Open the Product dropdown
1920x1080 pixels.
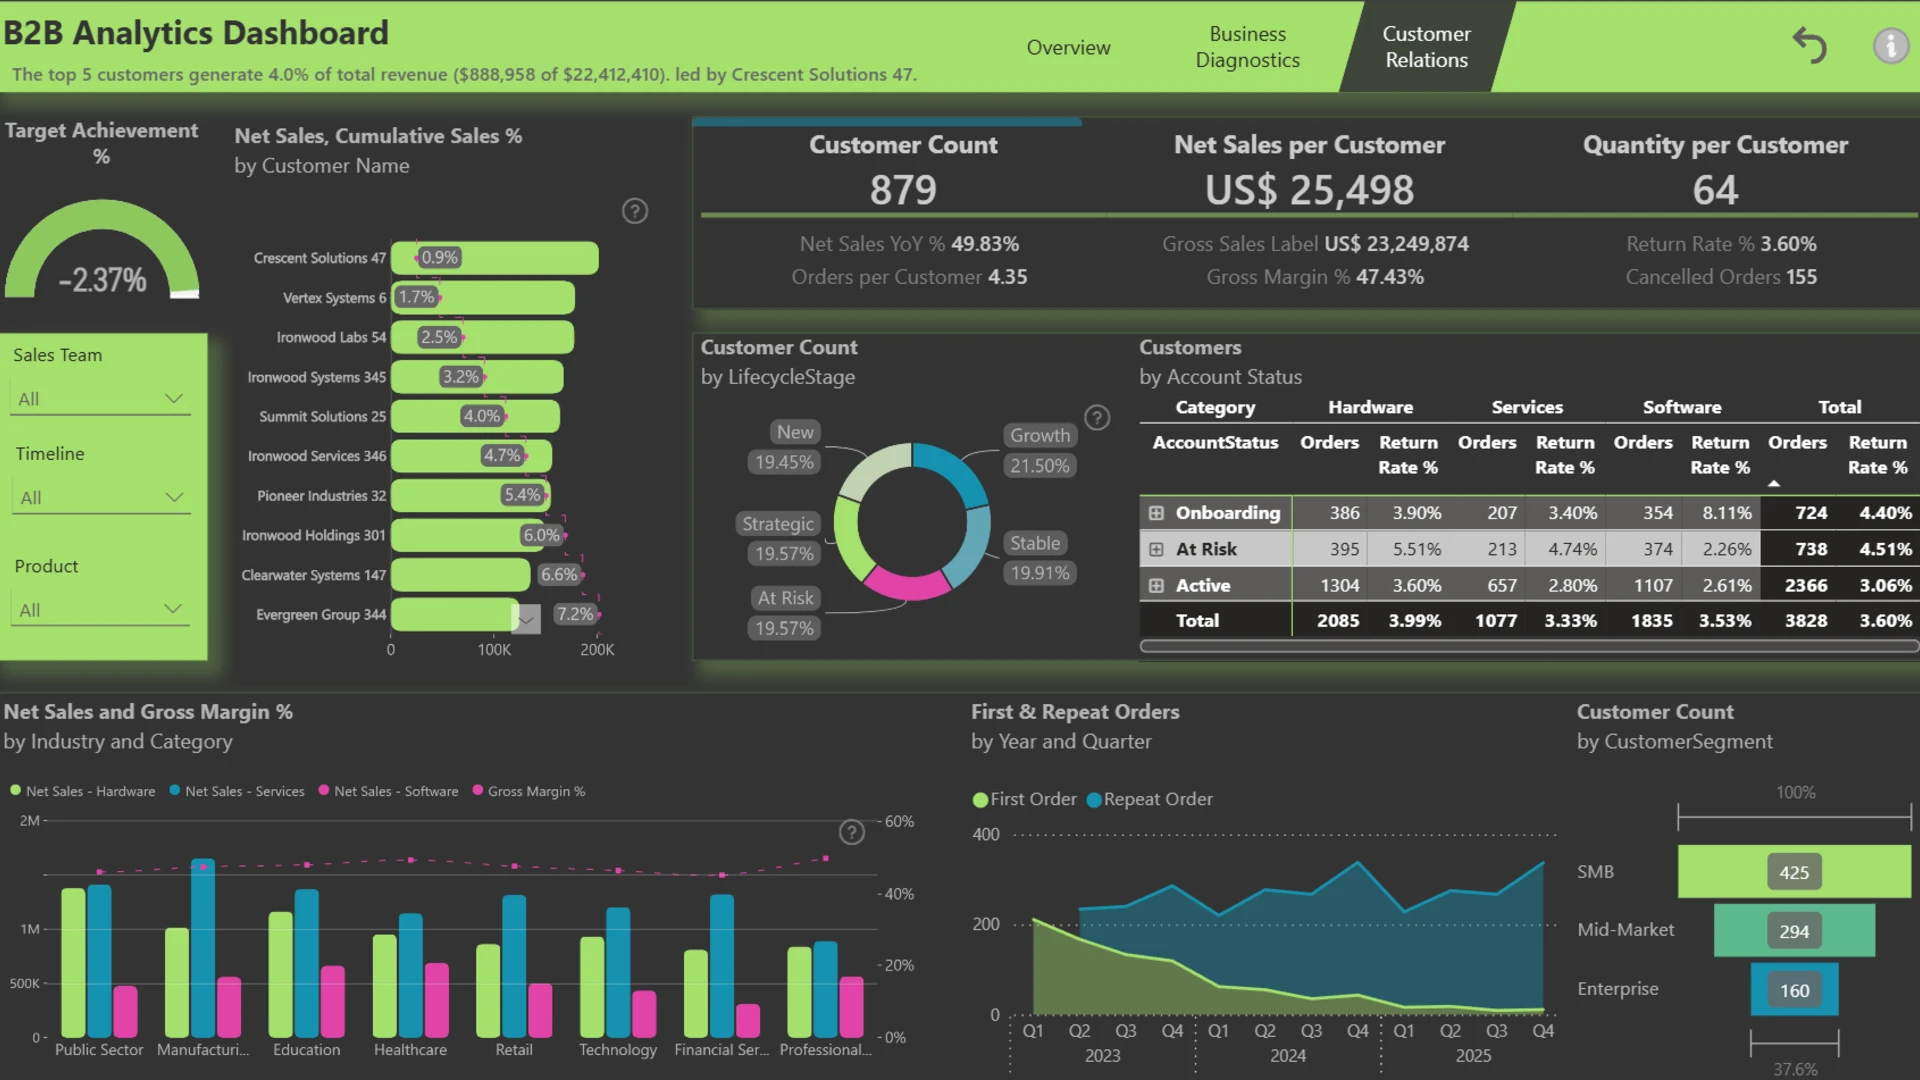[101, 610]
